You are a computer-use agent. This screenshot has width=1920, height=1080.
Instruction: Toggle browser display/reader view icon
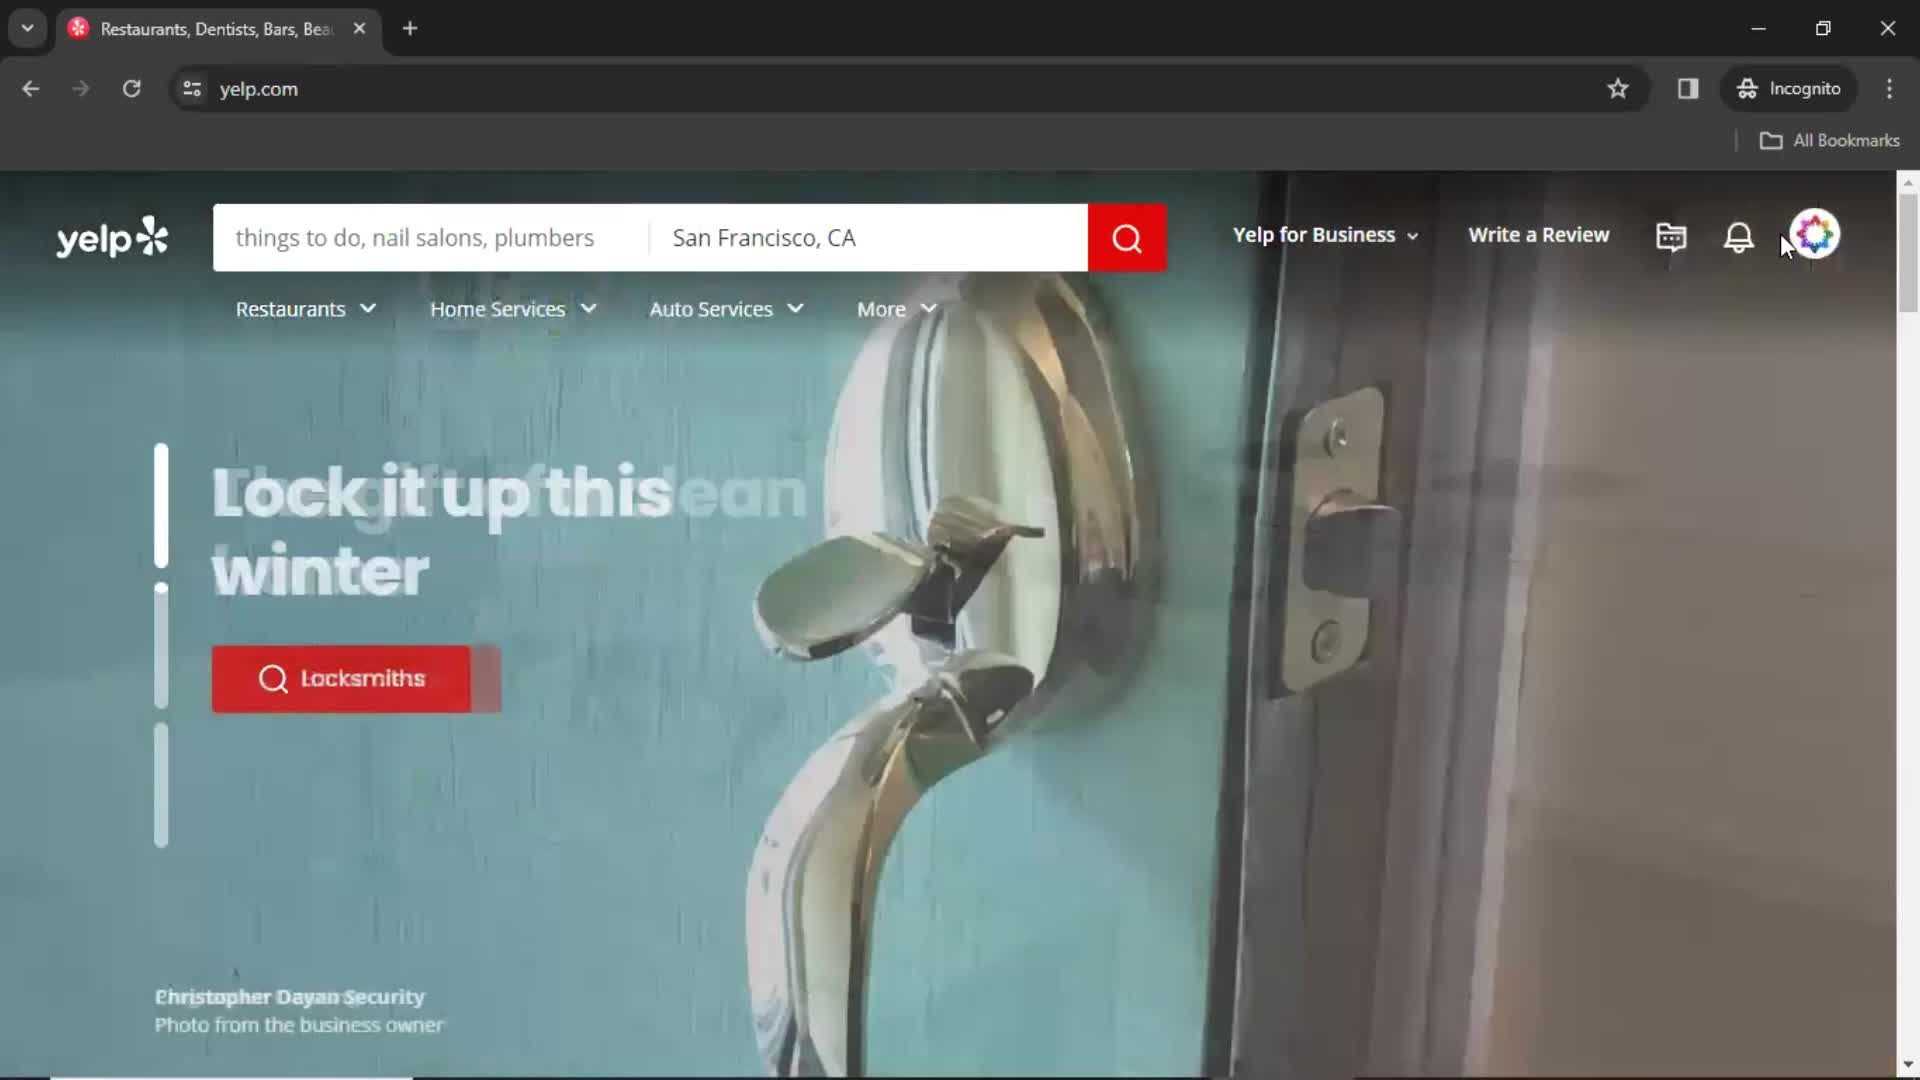[1688, 88]
